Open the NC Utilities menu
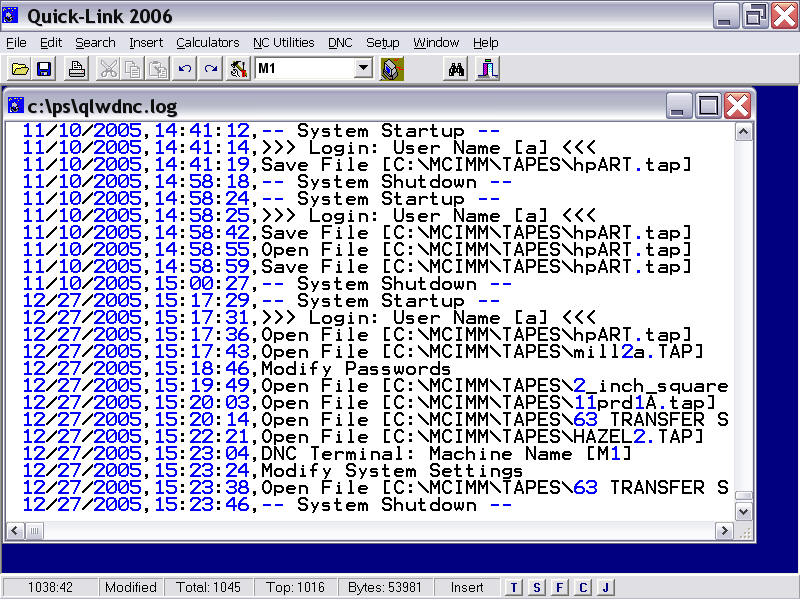Viewport: 800px width, 600px height. (x=284, y=43)
